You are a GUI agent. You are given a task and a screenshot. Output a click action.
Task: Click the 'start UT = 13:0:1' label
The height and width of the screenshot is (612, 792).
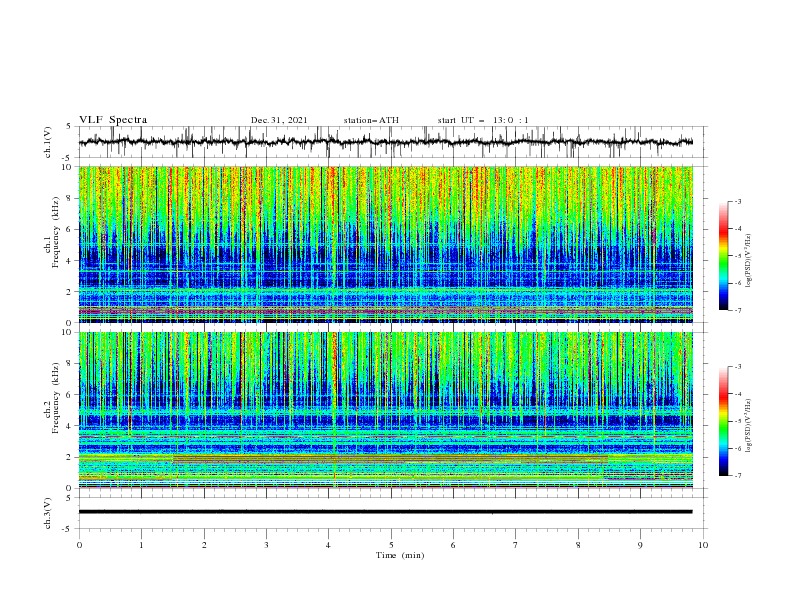click(483, 120)
